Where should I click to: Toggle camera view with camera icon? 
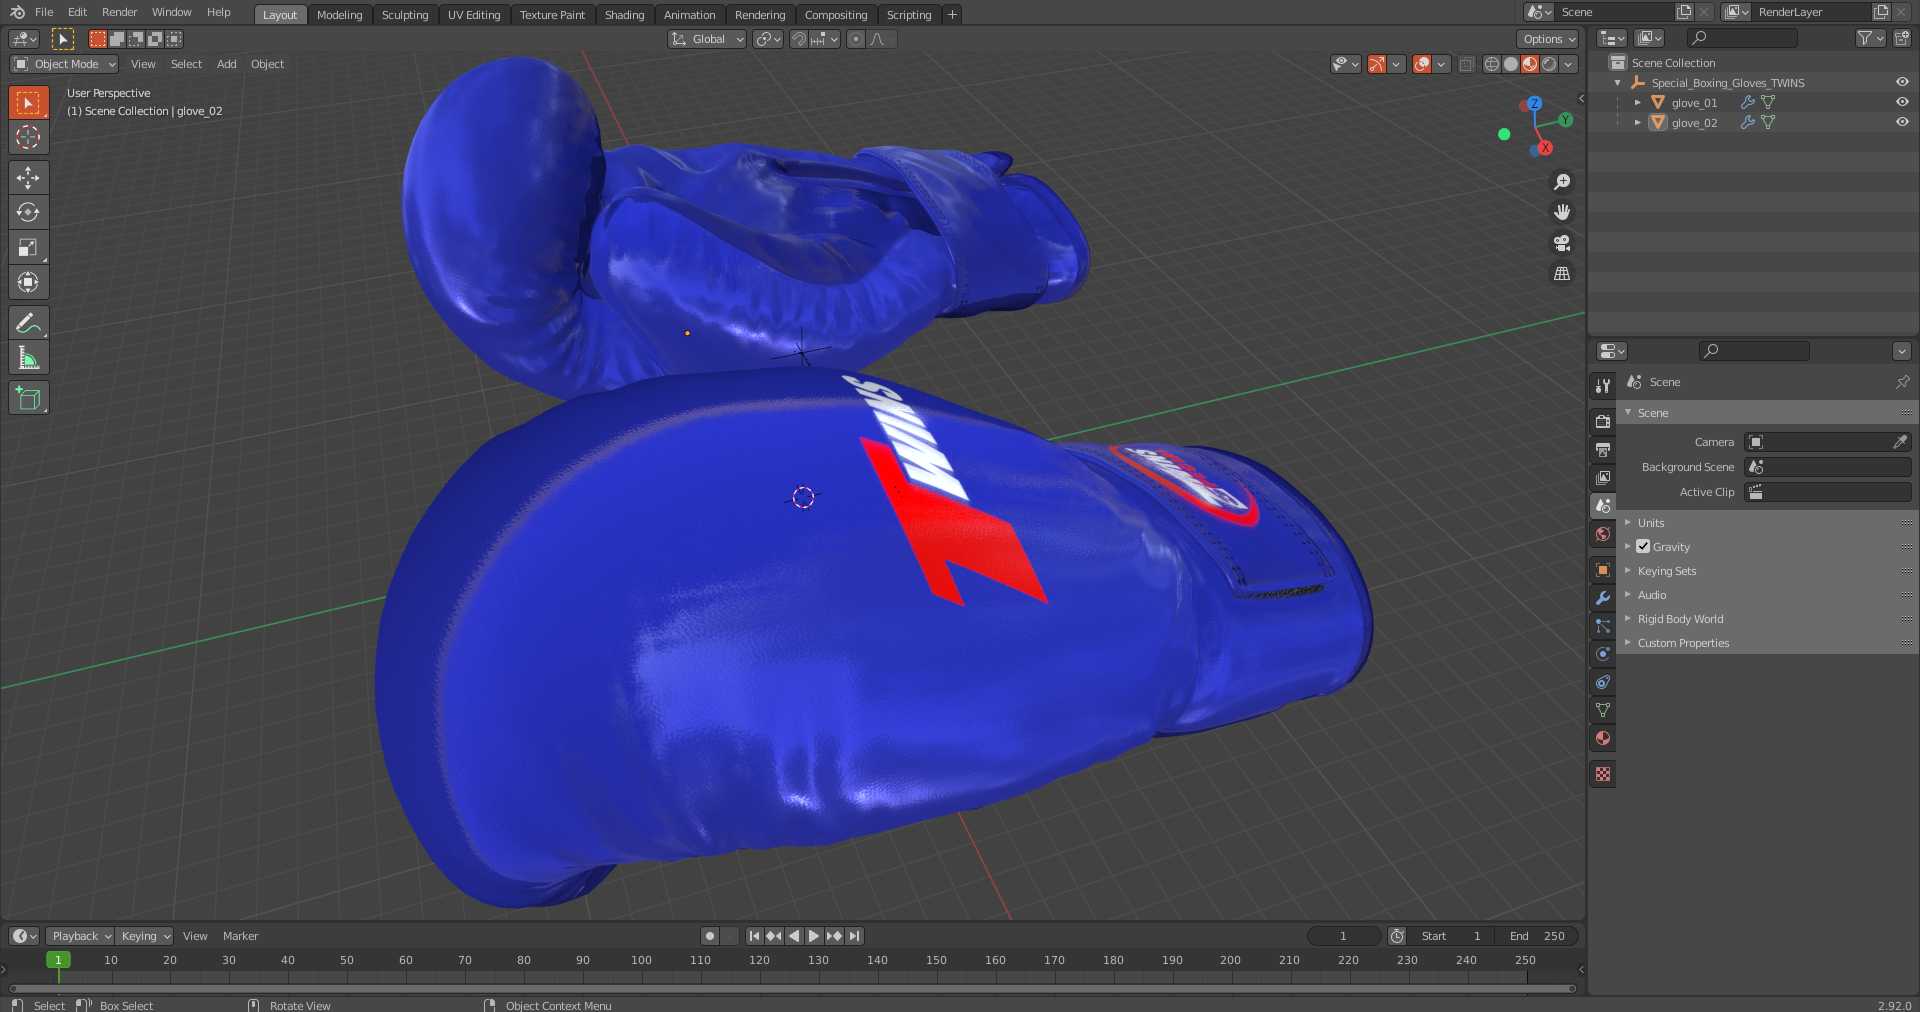(x=1561, y=243)
